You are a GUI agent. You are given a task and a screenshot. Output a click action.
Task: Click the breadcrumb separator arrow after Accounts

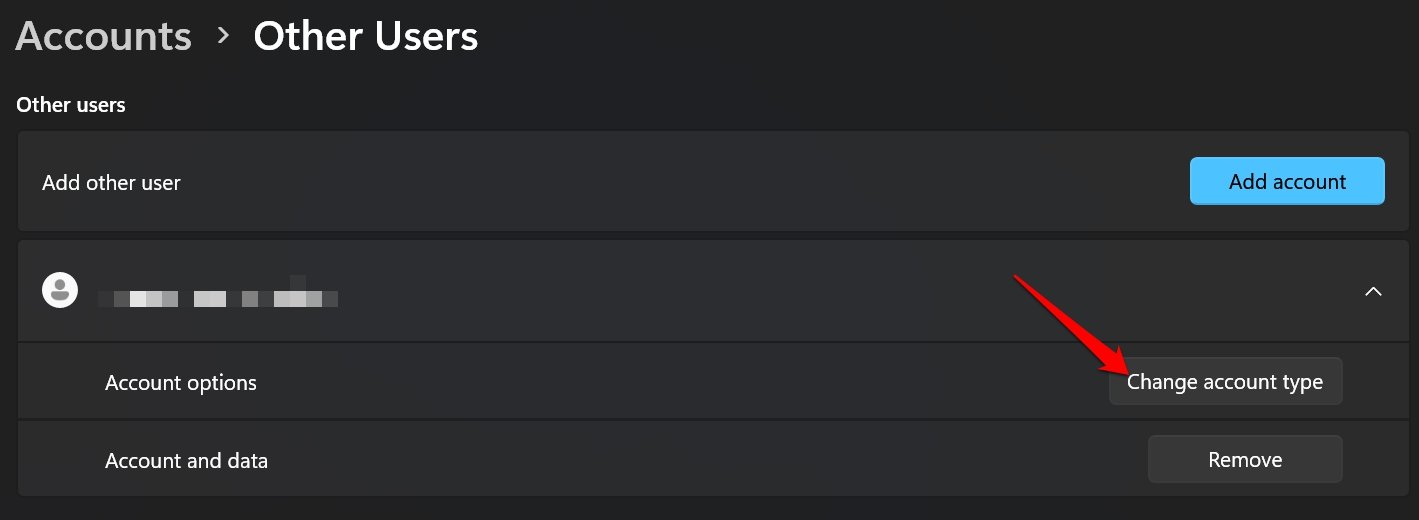pyautogui.click(x=224, y=36)
